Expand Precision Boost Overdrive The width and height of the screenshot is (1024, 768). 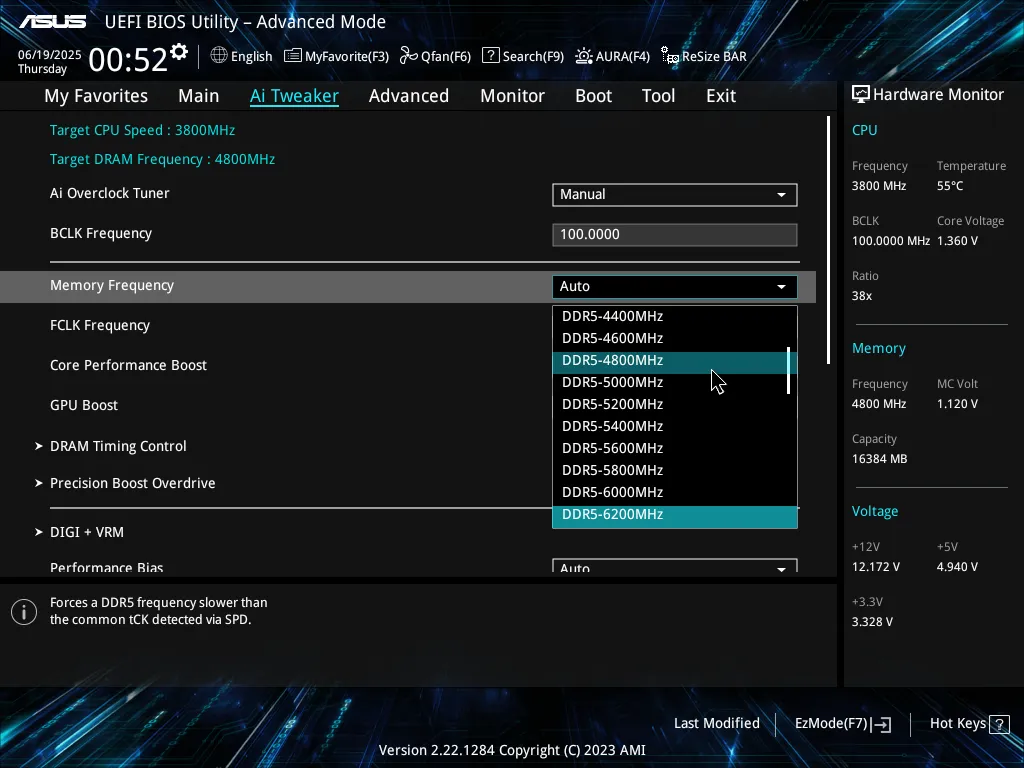[x=132, y=483]
